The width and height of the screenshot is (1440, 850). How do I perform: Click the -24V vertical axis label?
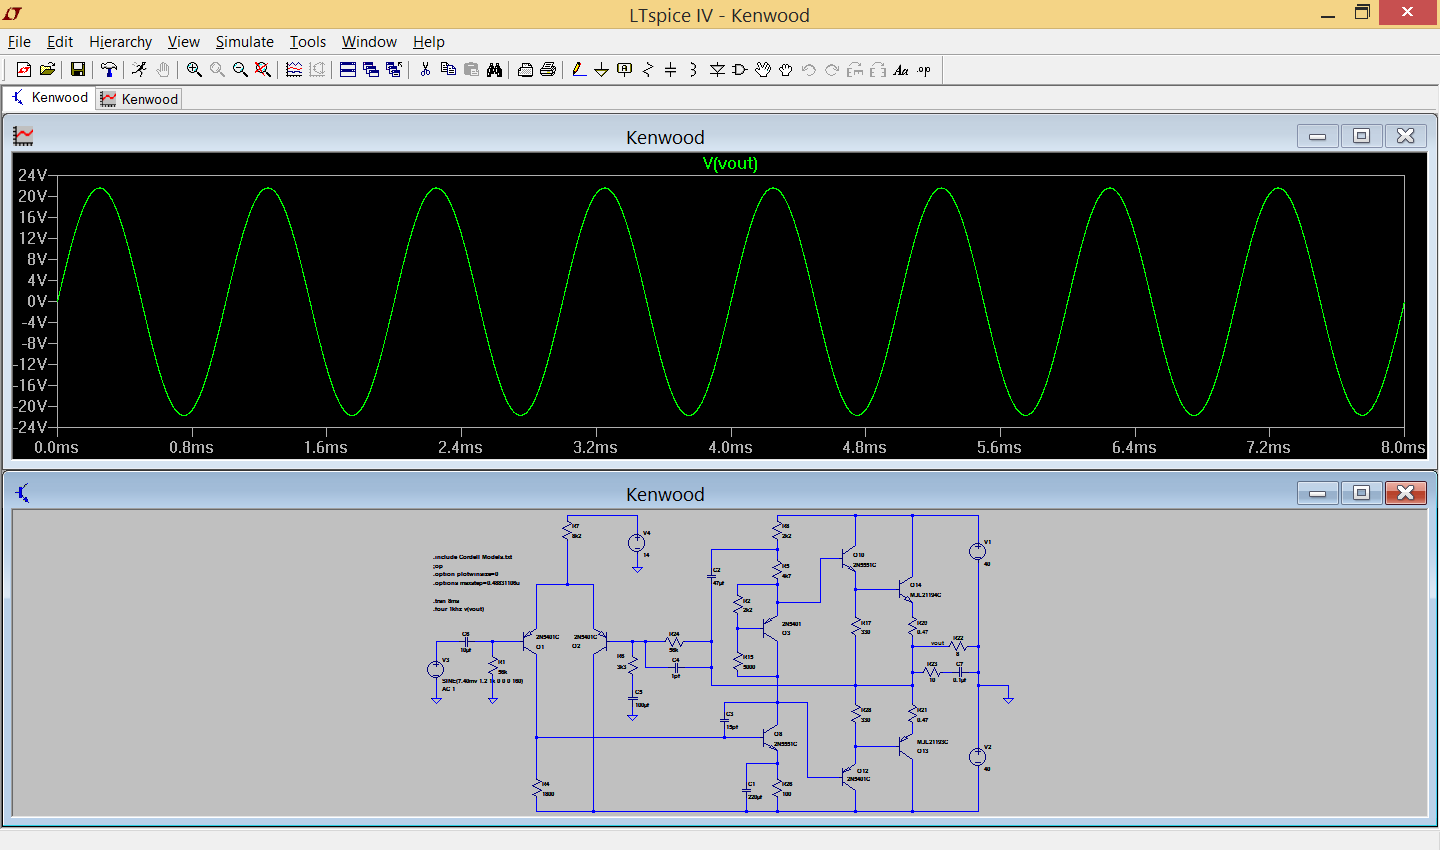[x=30, y=427]
